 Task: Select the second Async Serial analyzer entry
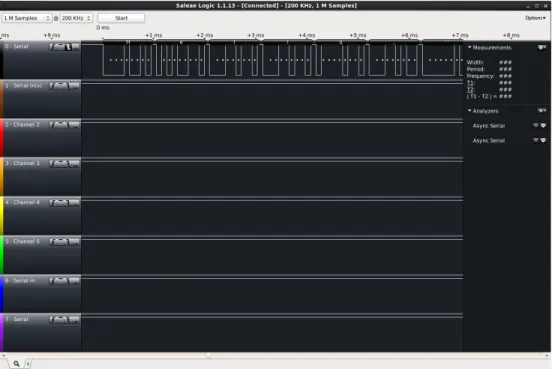click(489, 140)
